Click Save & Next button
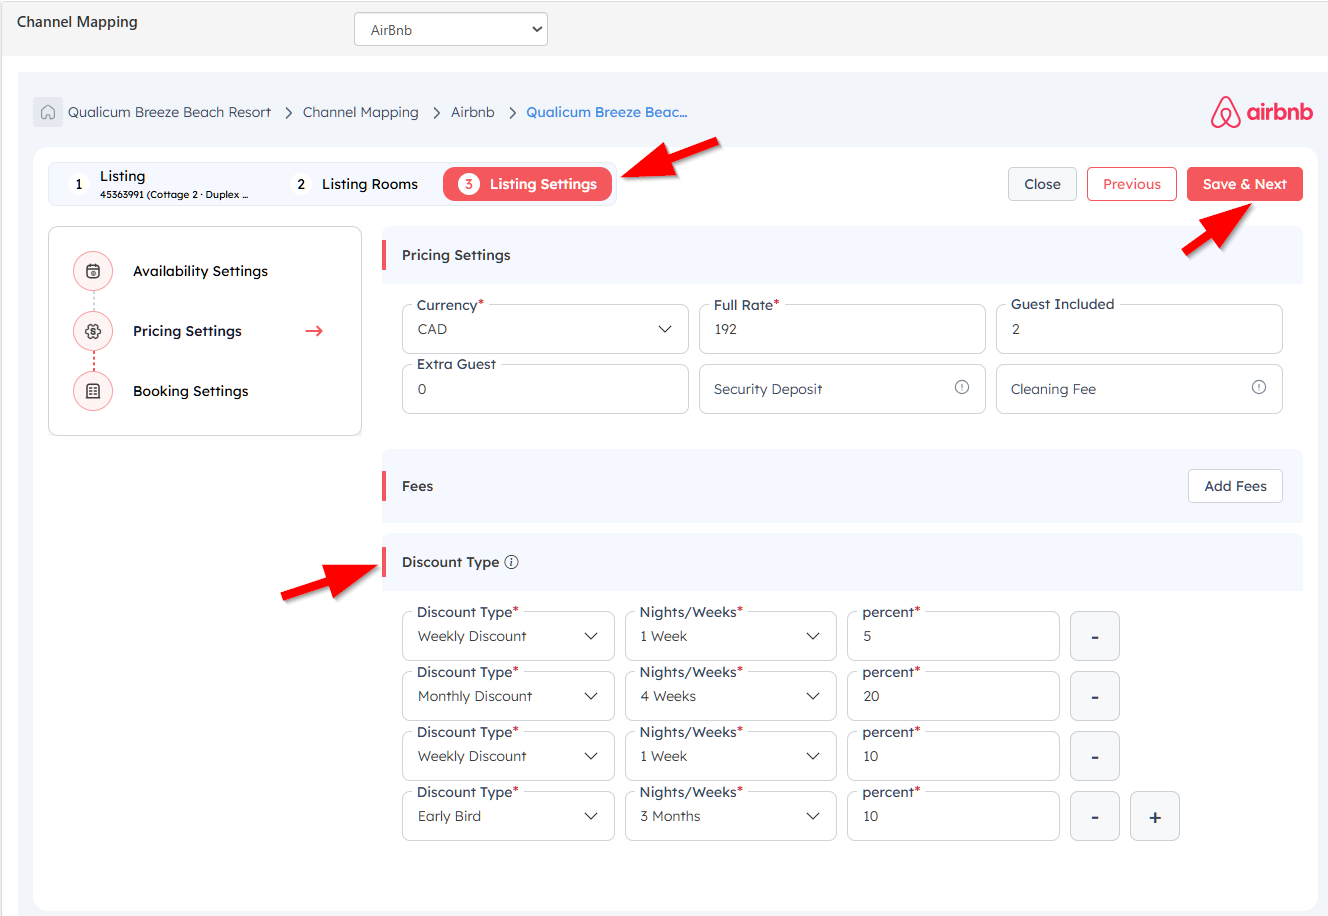The height and width of the screenshot is (916, 1328). (x=1245, y=184)
